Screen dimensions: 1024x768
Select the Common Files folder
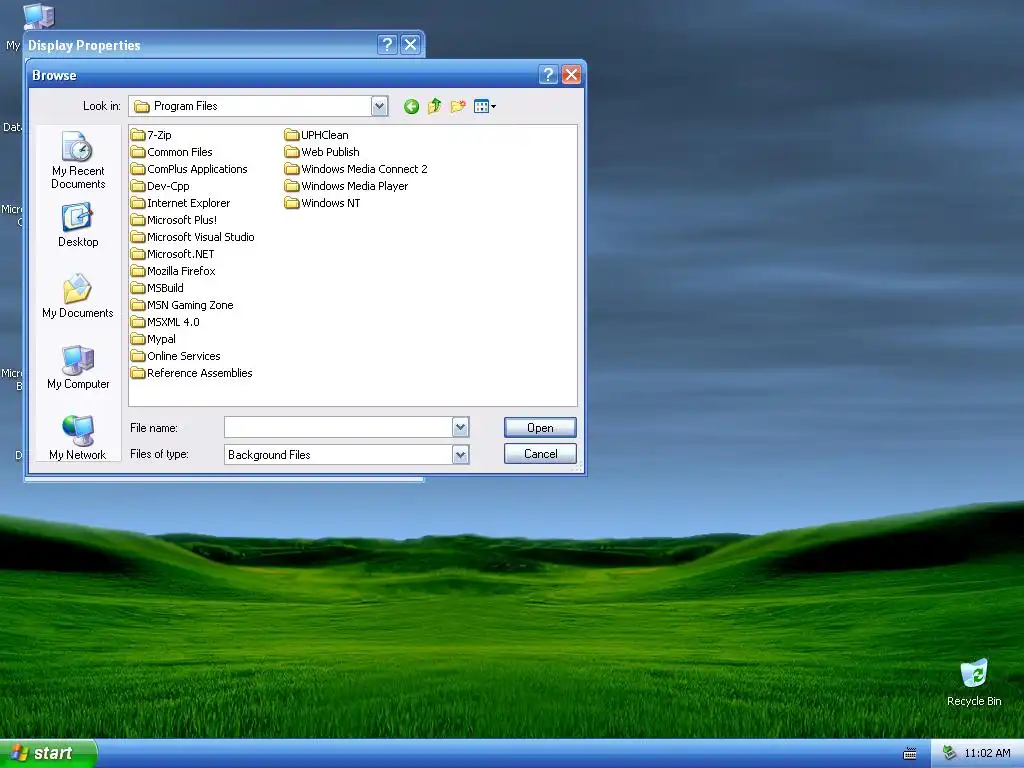click(x=171, y=152)
